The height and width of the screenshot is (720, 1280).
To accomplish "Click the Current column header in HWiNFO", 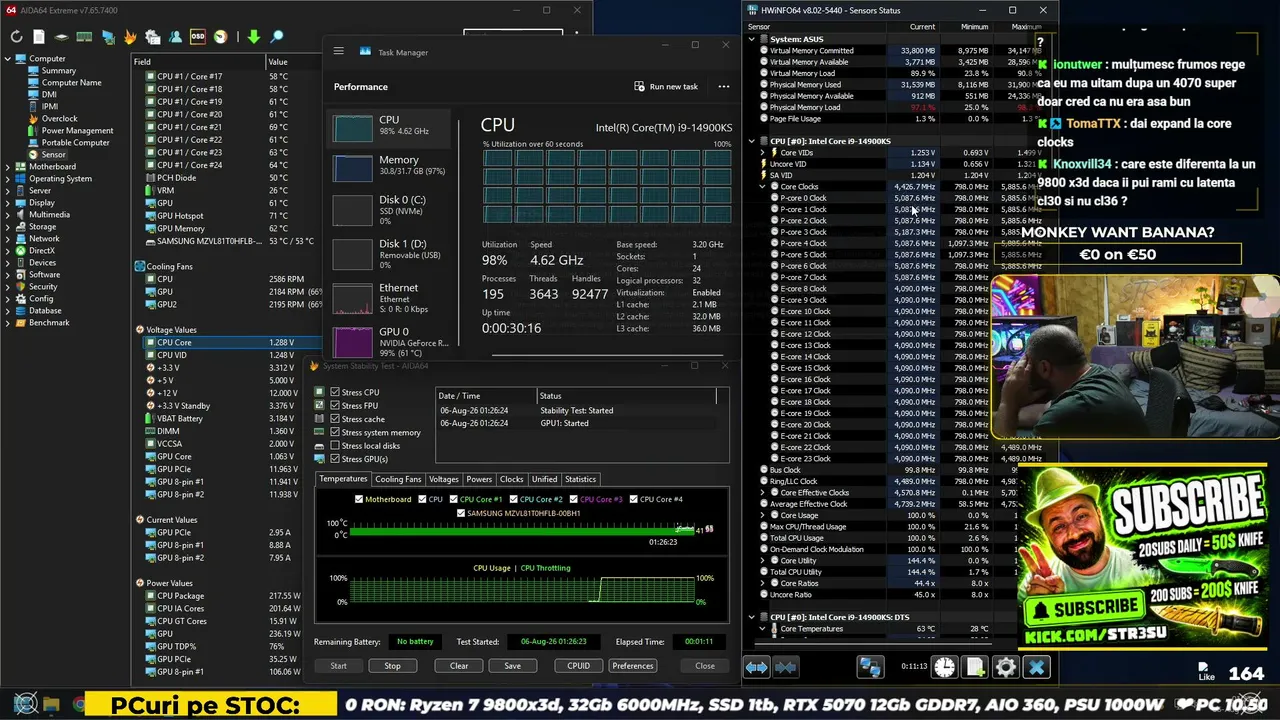I will tap(922, 27).
